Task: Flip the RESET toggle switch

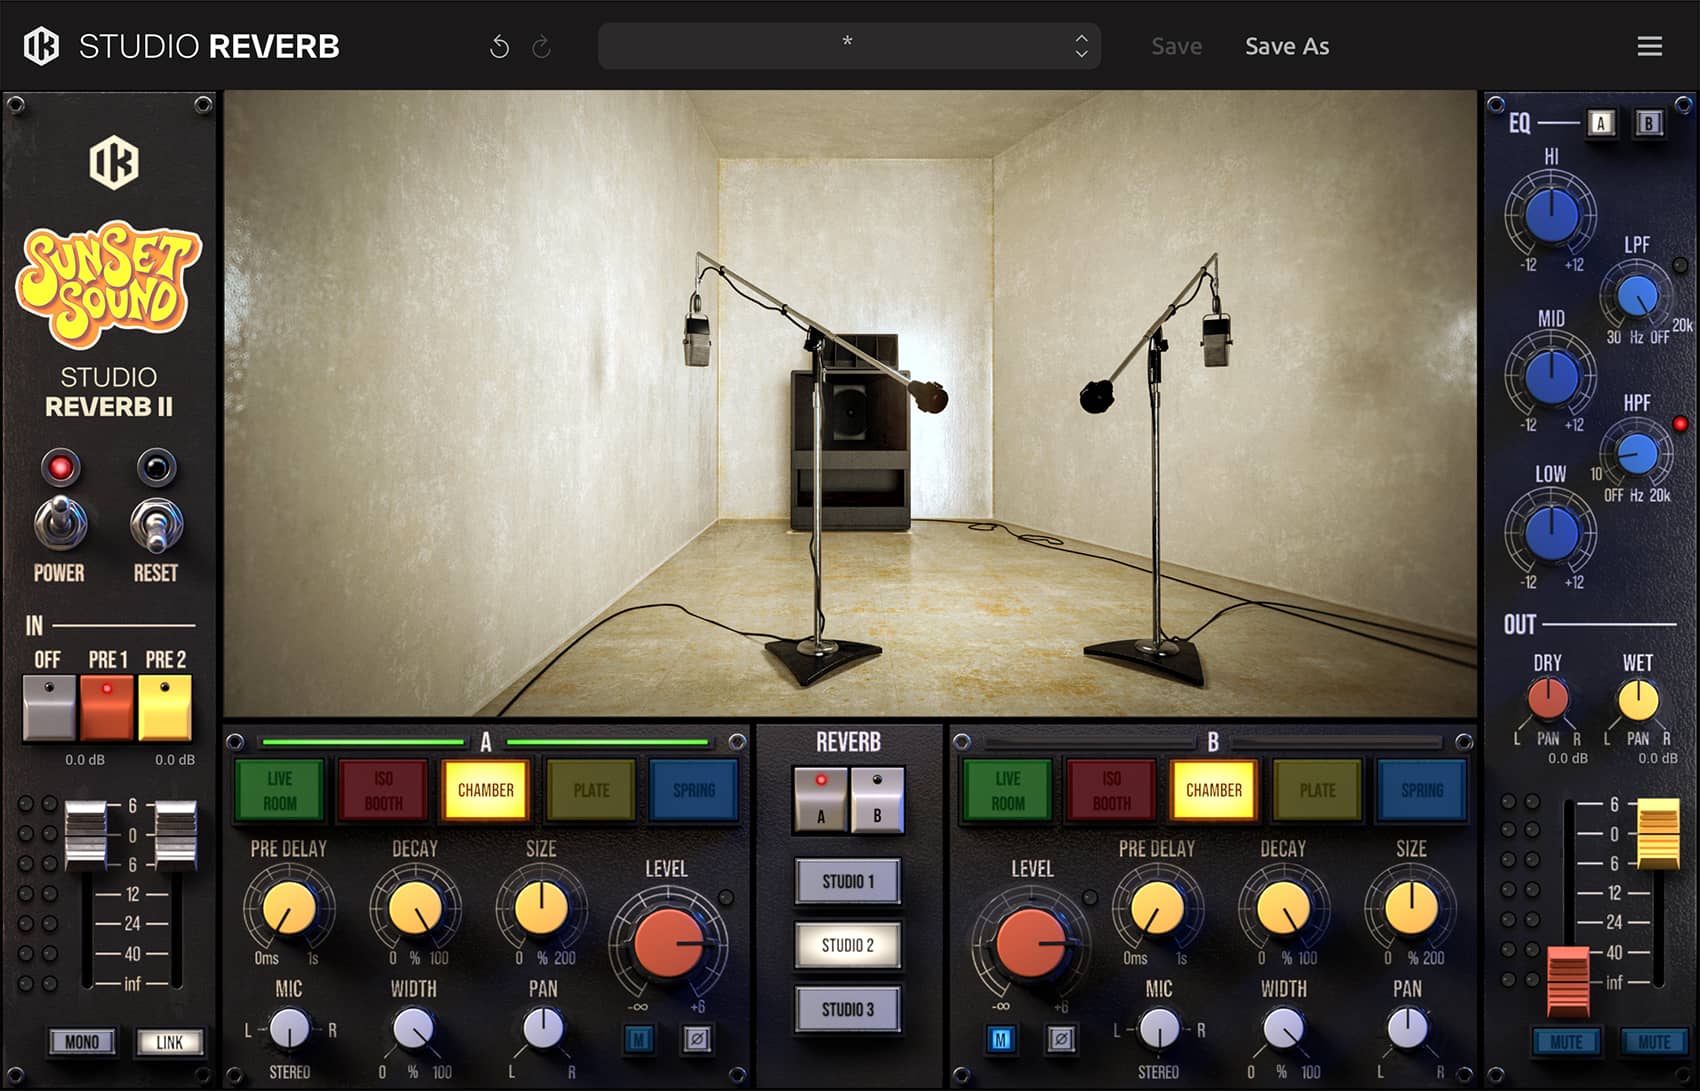Action: (x=156, y=525)
